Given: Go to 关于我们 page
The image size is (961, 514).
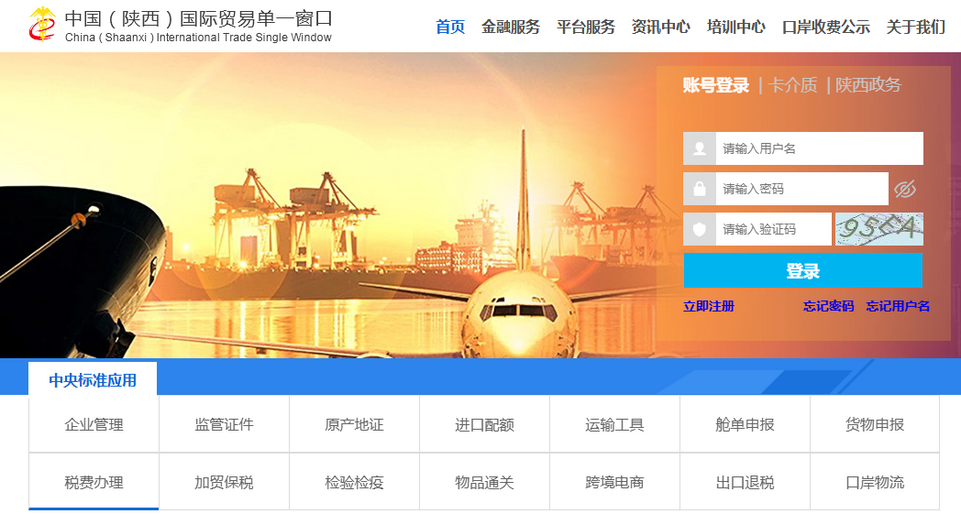Looking at the screenshot, I should tap(915, 27).
